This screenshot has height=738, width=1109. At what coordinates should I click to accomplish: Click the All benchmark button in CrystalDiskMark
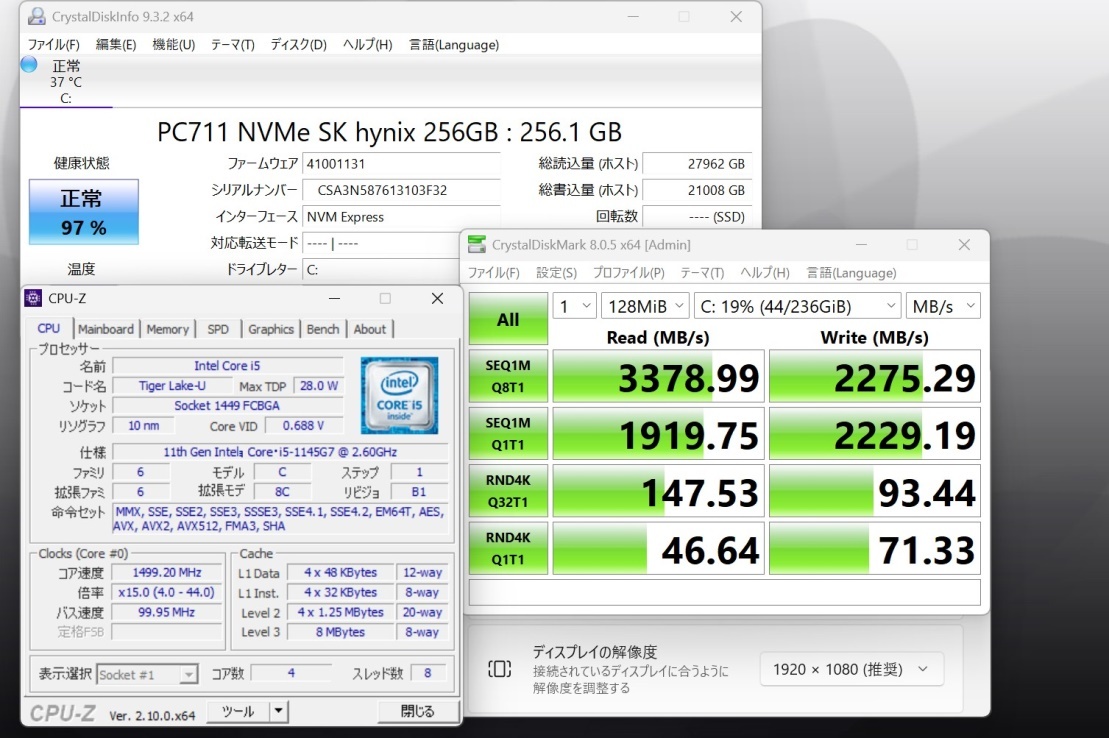tap(508, 318)
